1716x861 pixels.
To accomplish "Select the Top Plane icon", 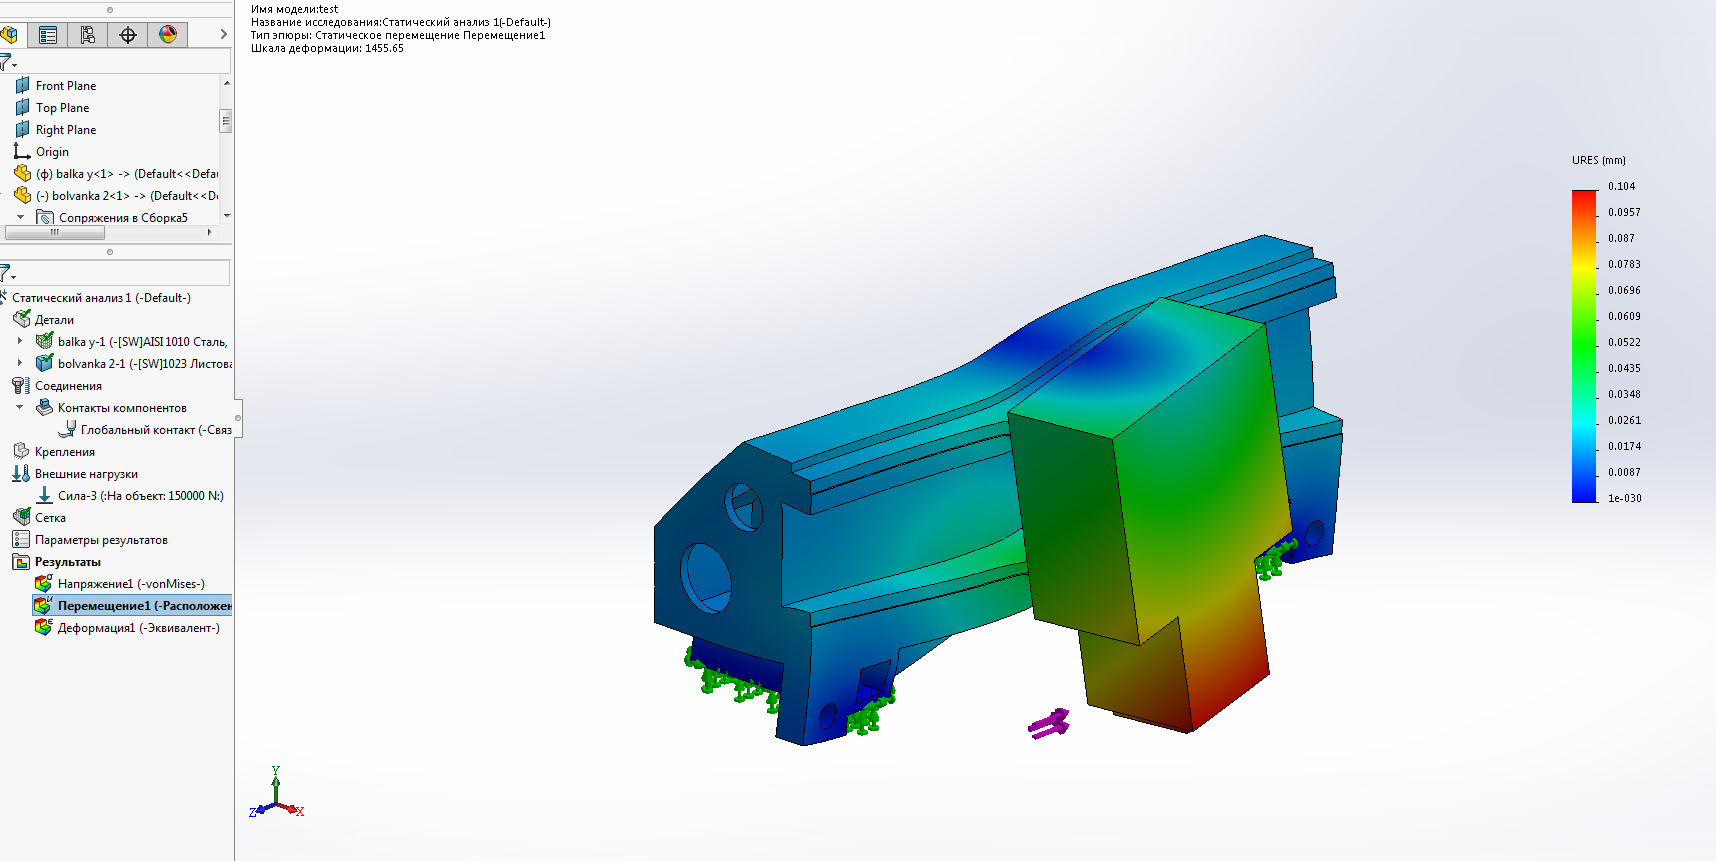I will [x=22, y=107].
